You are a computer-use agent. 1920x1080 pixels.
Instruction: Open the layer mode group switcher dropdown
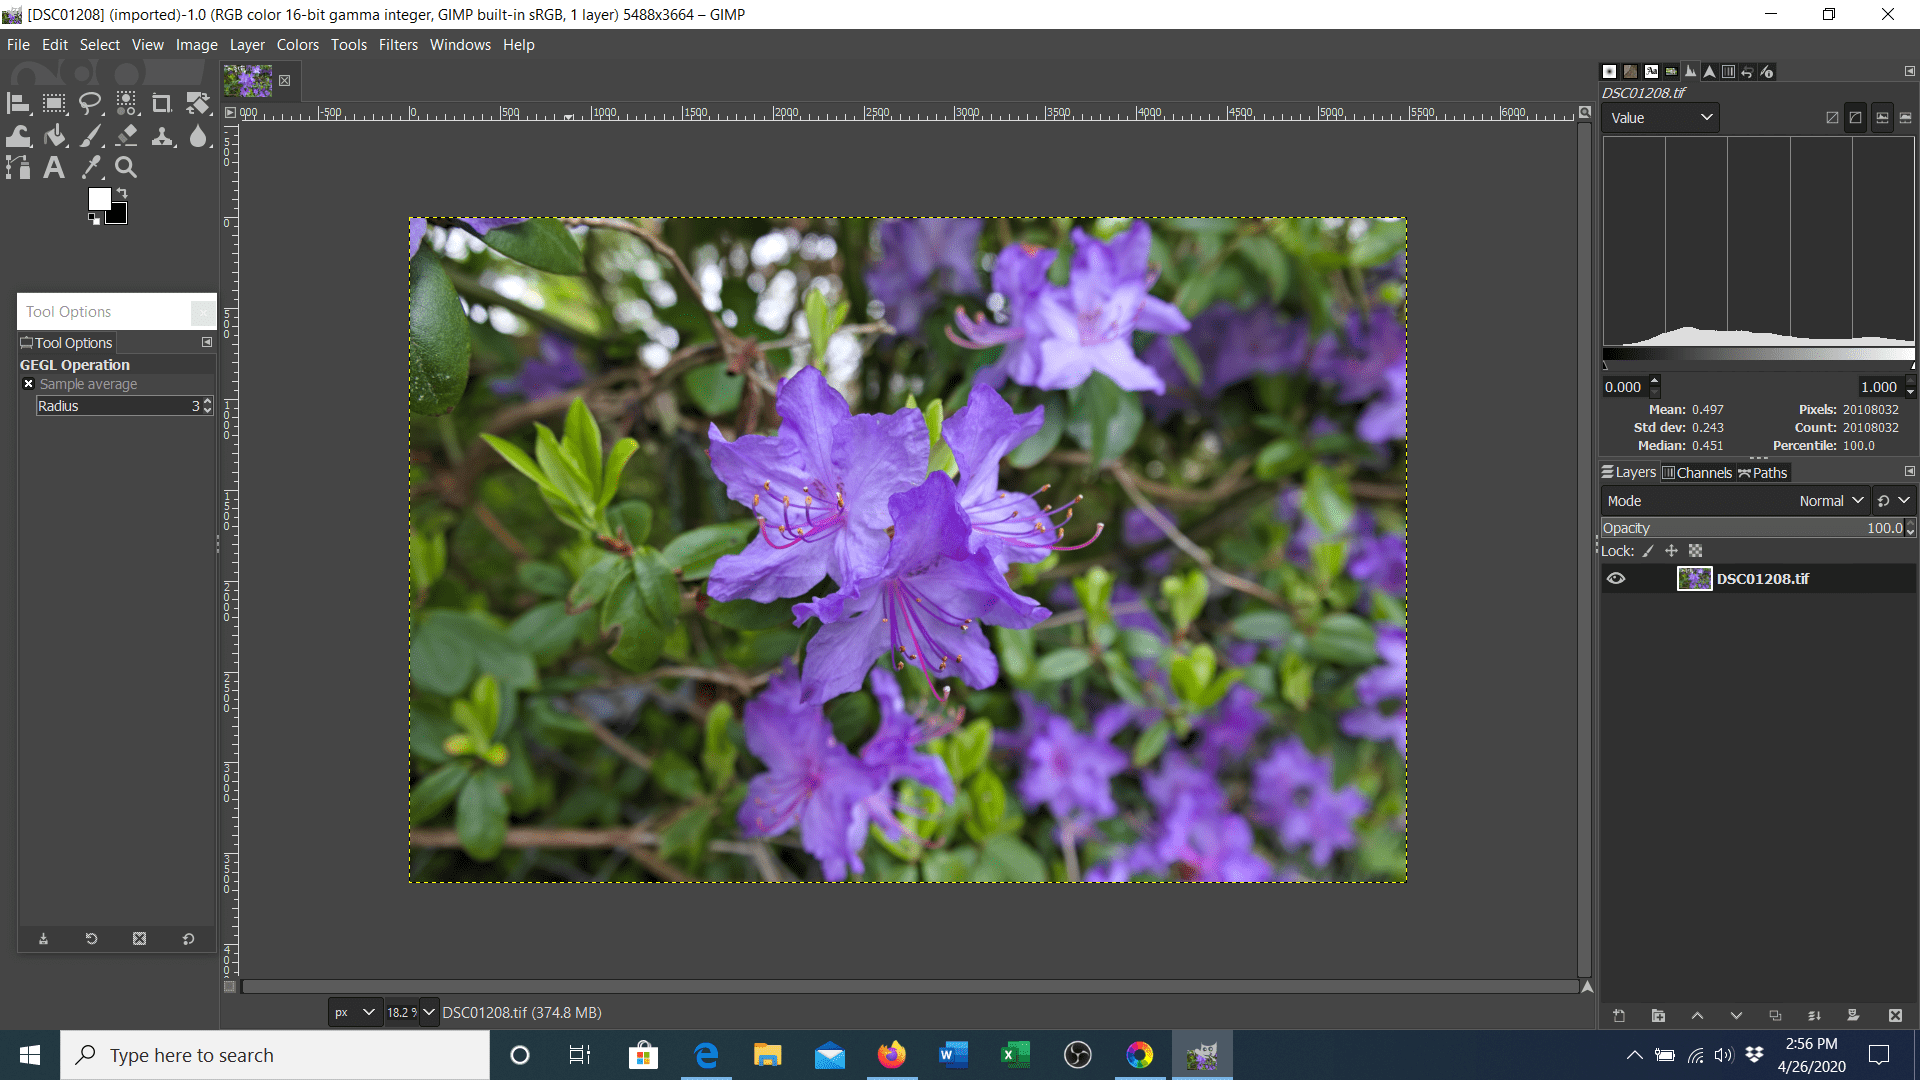[1893, 501]
